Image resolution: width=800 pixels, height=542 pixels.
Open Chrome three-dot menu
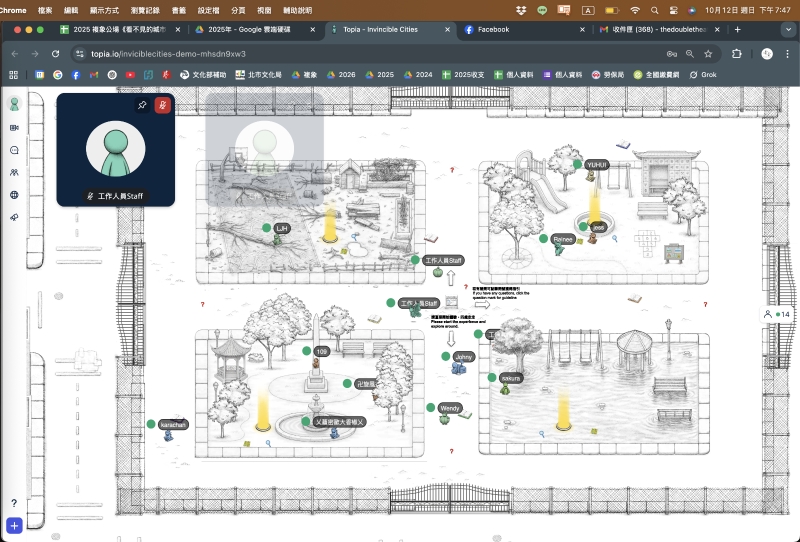pos(787,53)
